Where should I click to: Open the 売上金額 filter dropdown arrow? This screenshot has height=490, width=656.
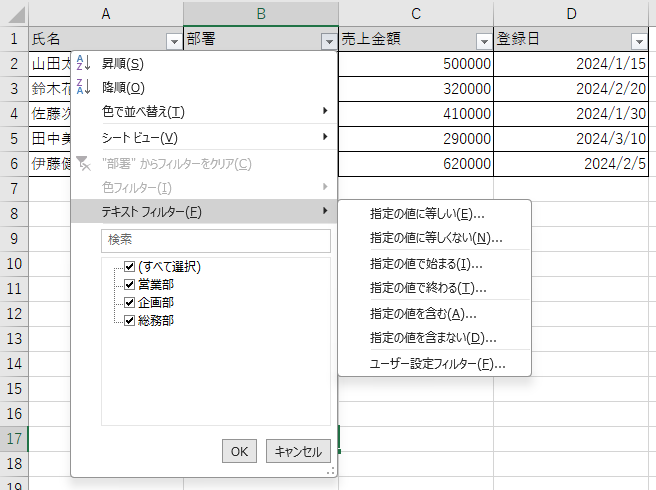tap(484, 41)
